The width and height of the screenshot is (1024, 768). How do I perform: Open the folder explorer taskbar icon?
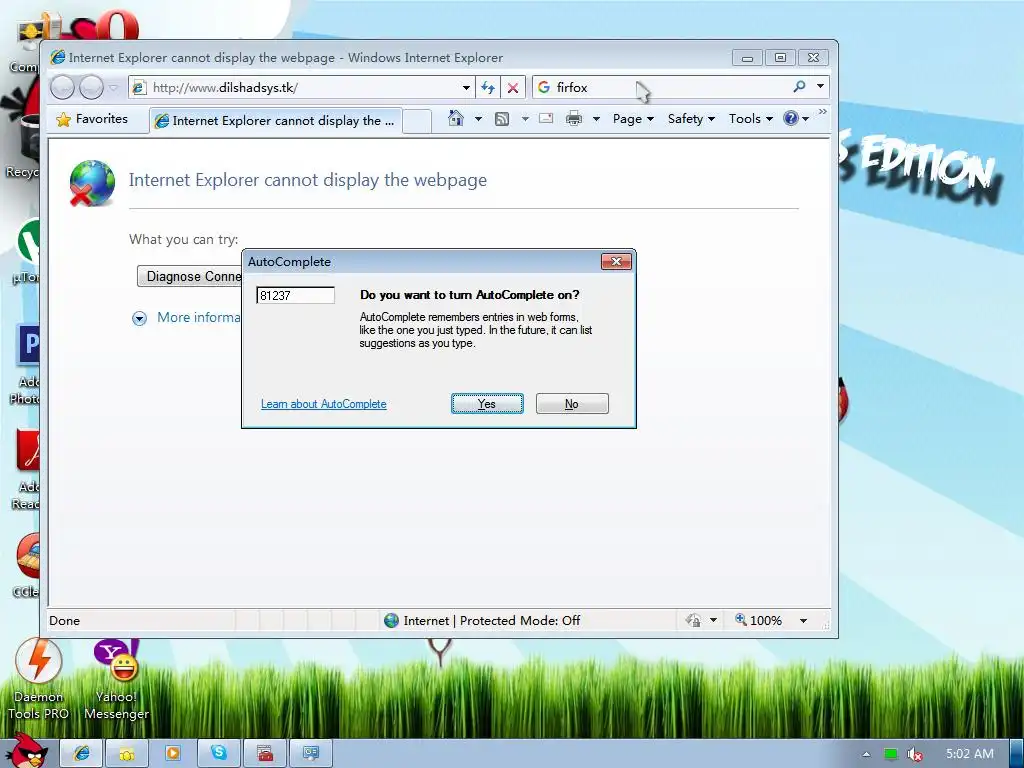click(x=127, y=753)
